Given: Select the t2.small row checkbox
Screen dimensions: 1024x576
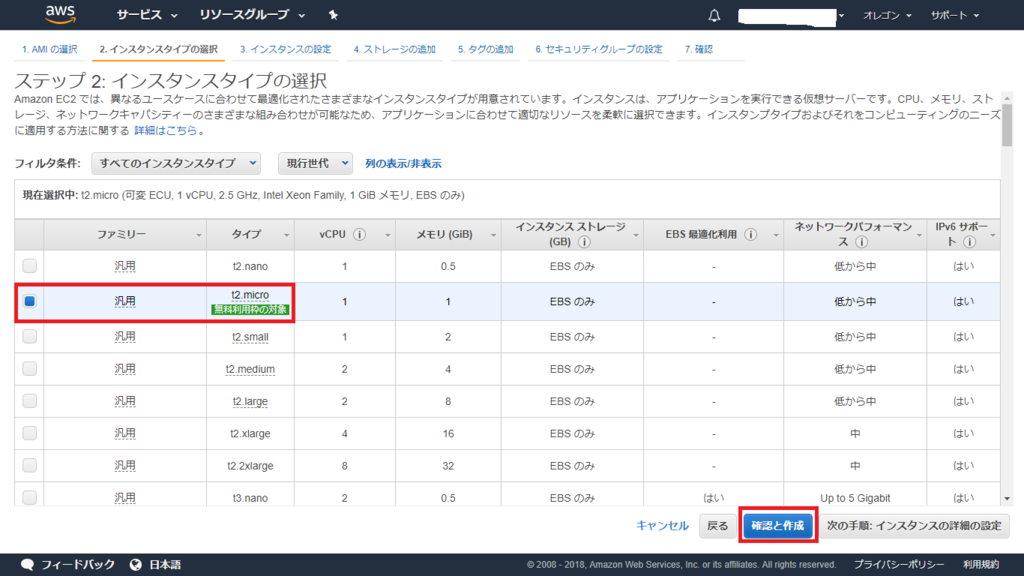Looking at the screenshot, I should (x=29, y=336).
